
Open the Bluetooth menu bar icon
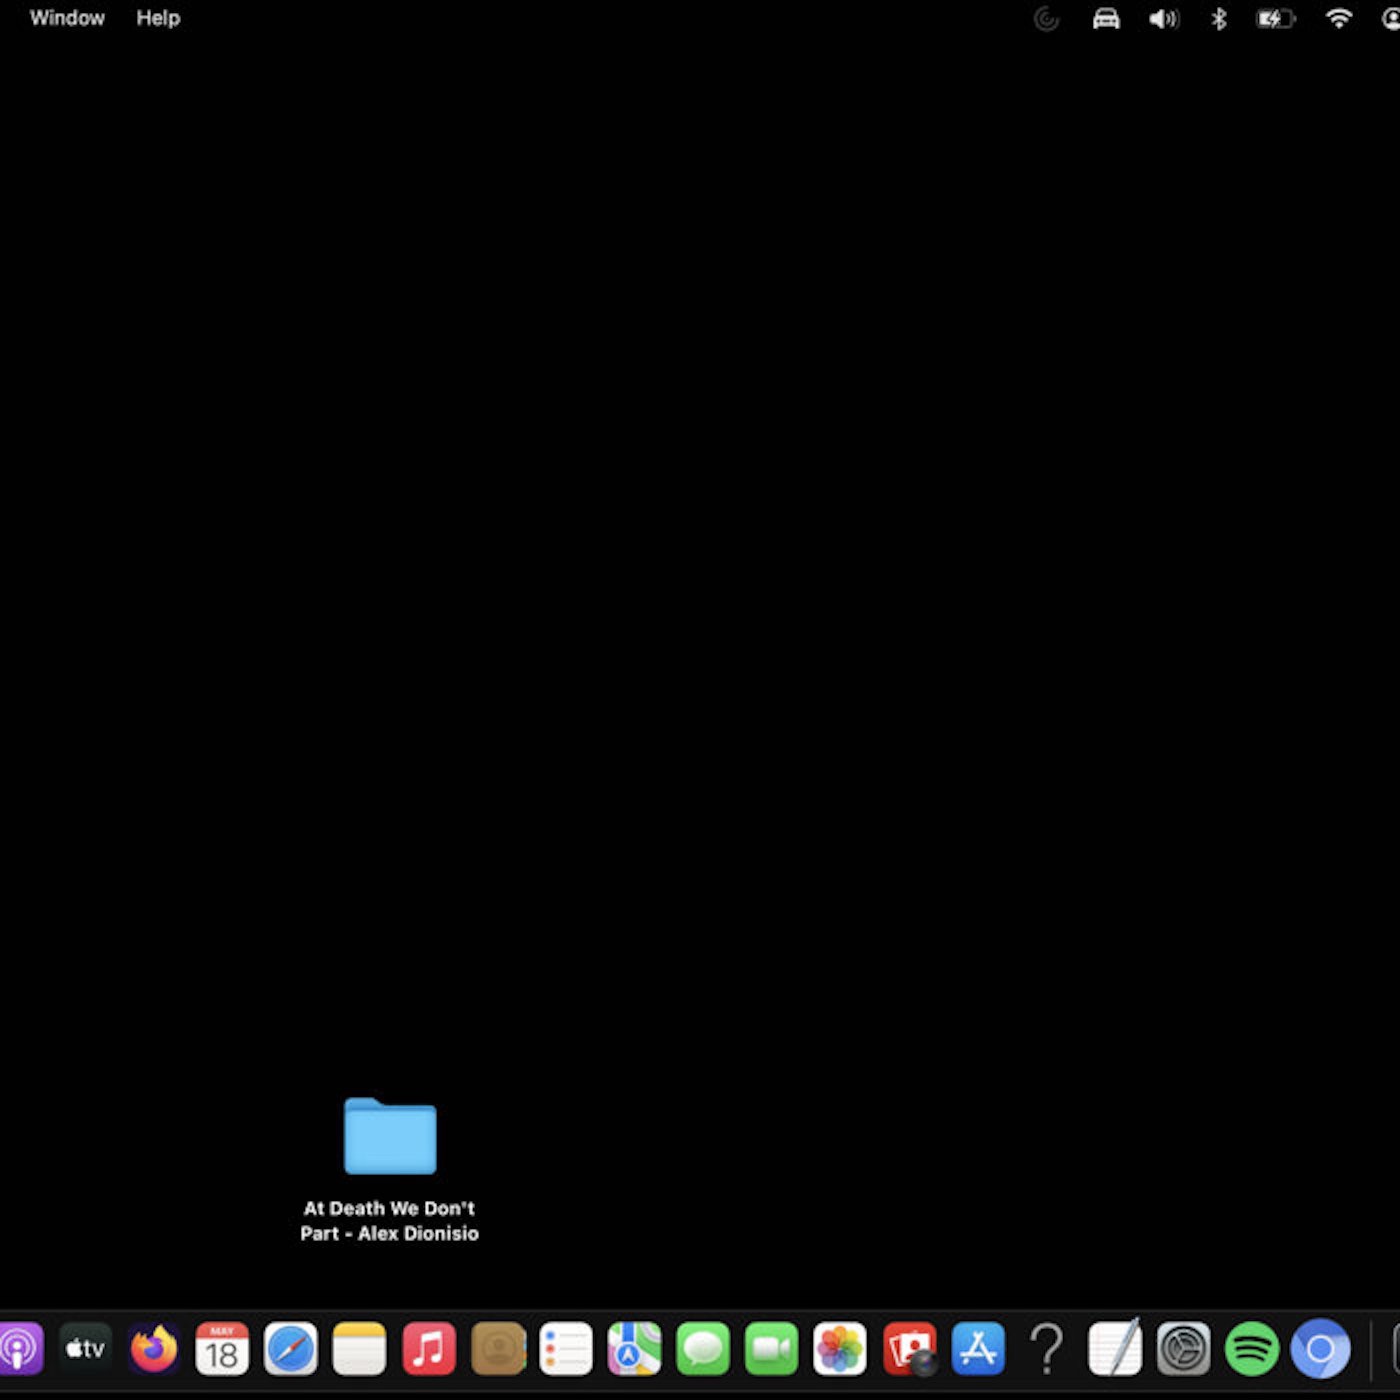[1218, 18]
